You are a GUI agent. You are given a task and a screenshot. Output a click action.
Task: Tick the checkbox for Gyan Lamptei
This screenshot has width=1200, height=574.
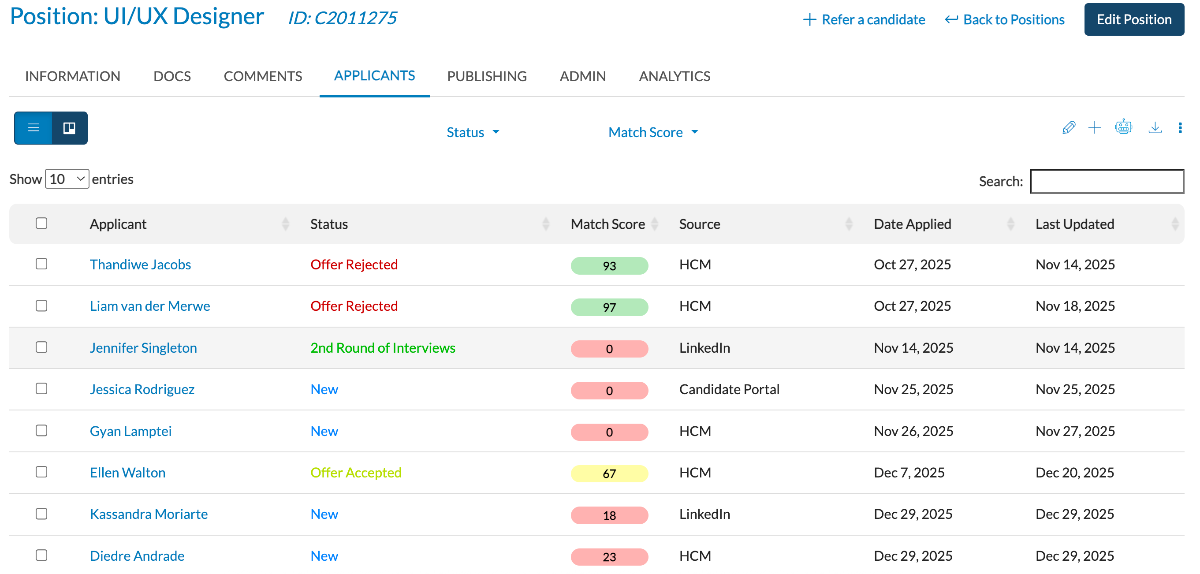[x=42, y=430]
